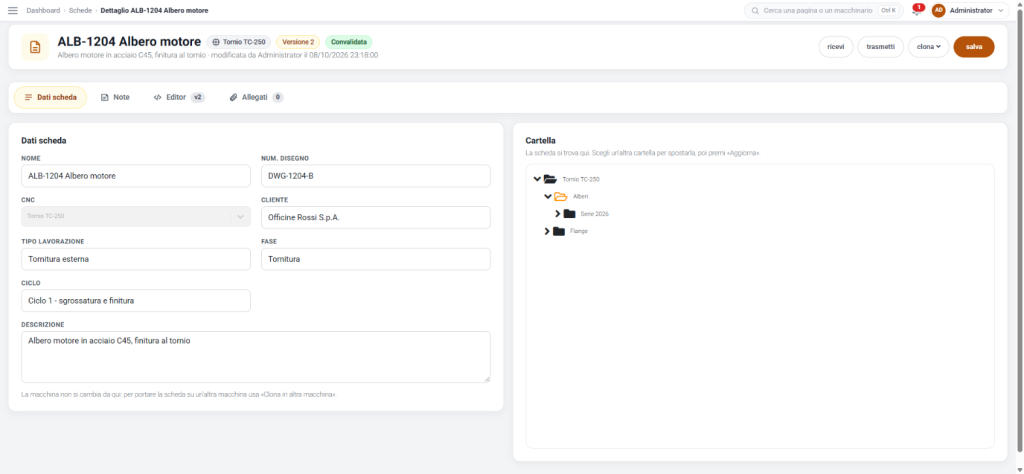
Task: Save the record with salva button
Action: pyautogui.click(x=974, y=47)
